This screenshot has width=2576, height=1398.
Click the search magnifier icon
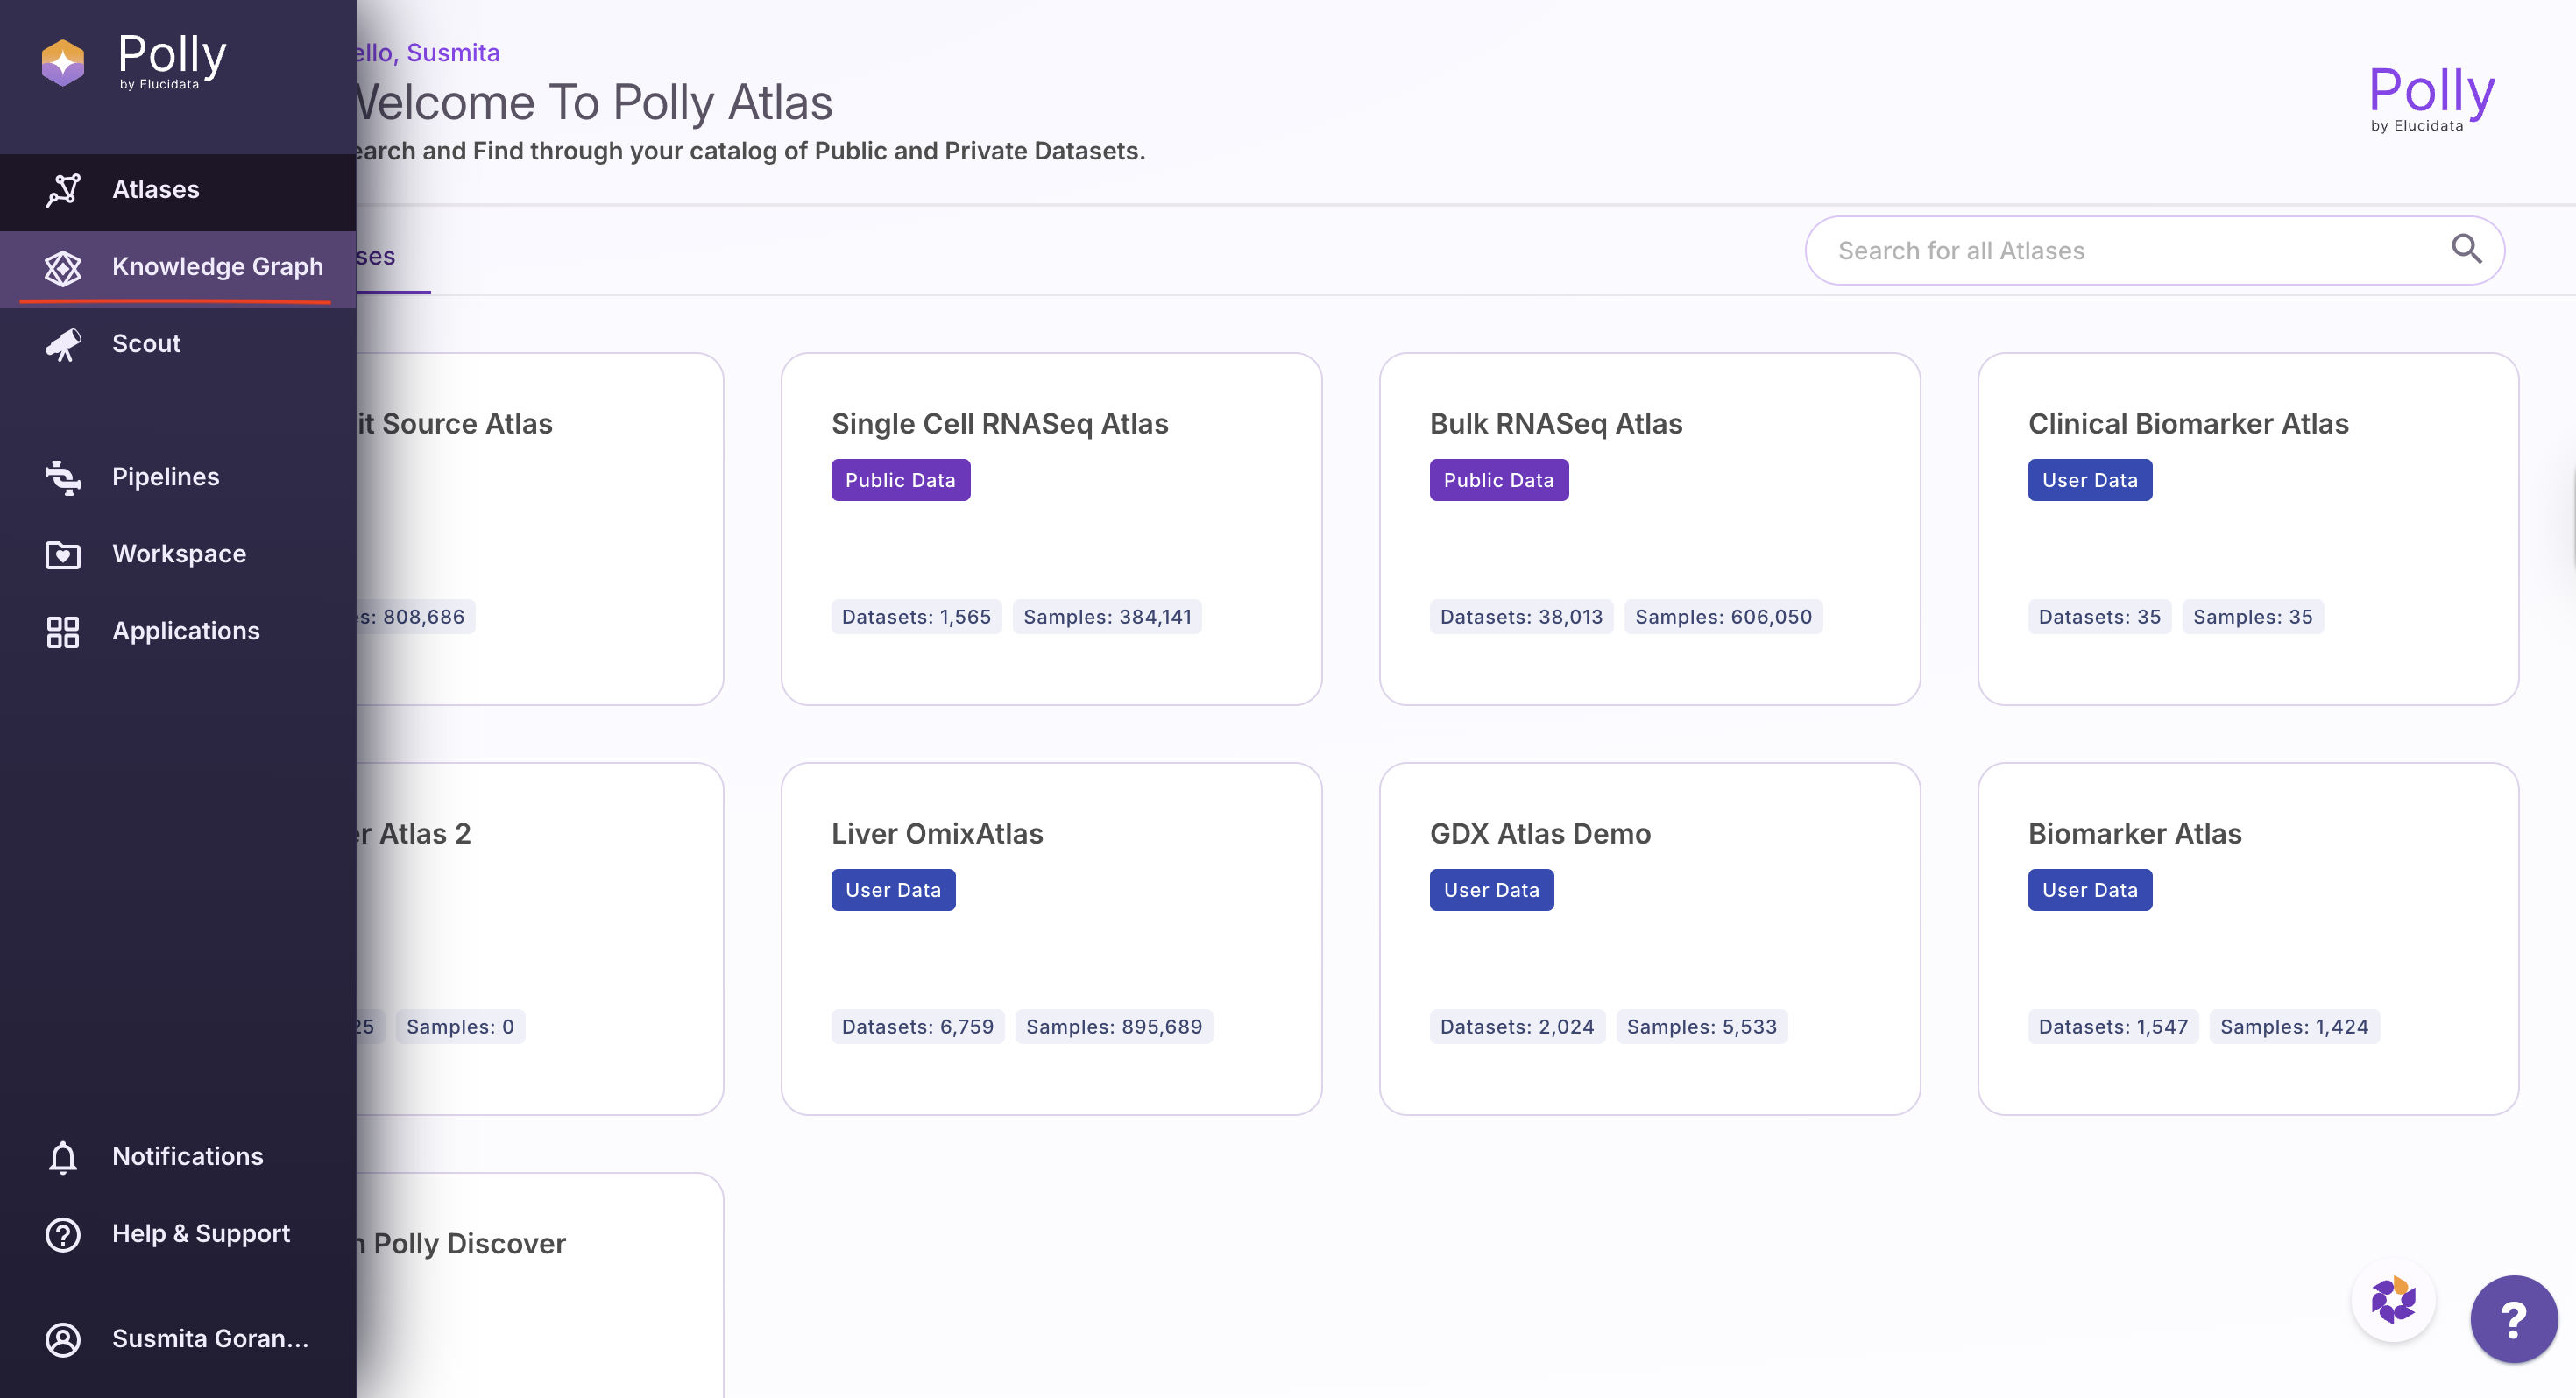tap(2466, 249)
